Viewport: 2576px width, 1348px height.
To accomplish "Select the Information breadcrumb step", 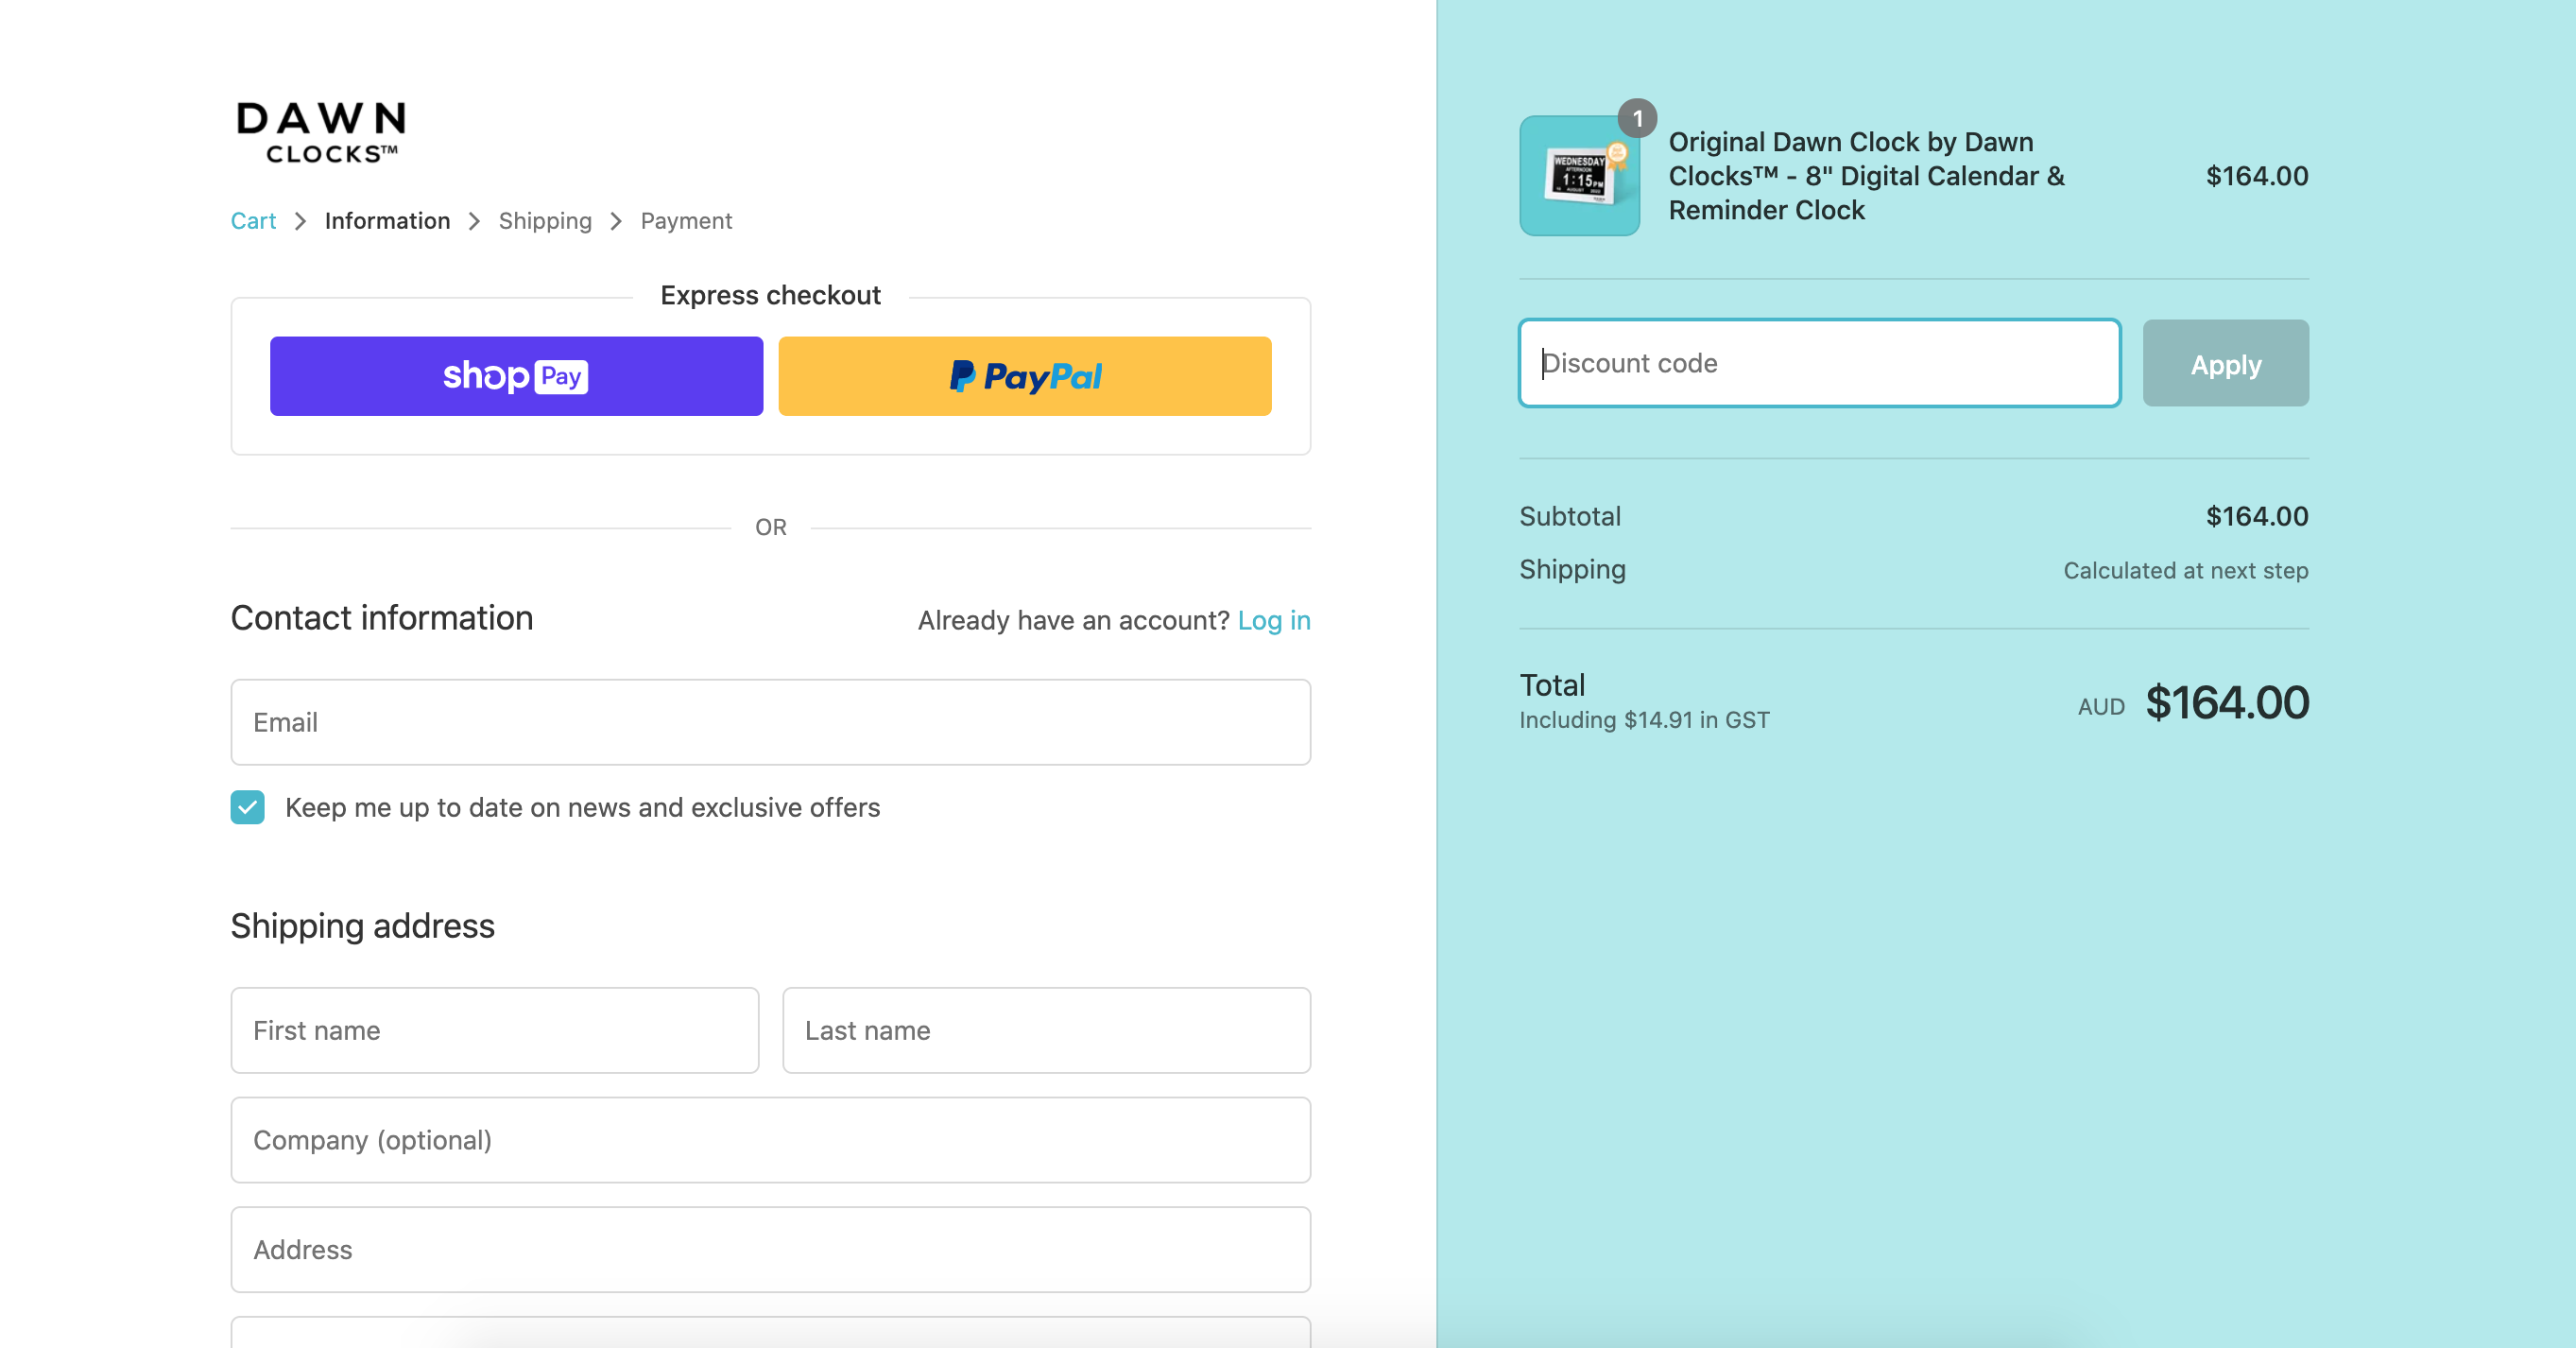I will pyautogui.click(x=387, y=221).
